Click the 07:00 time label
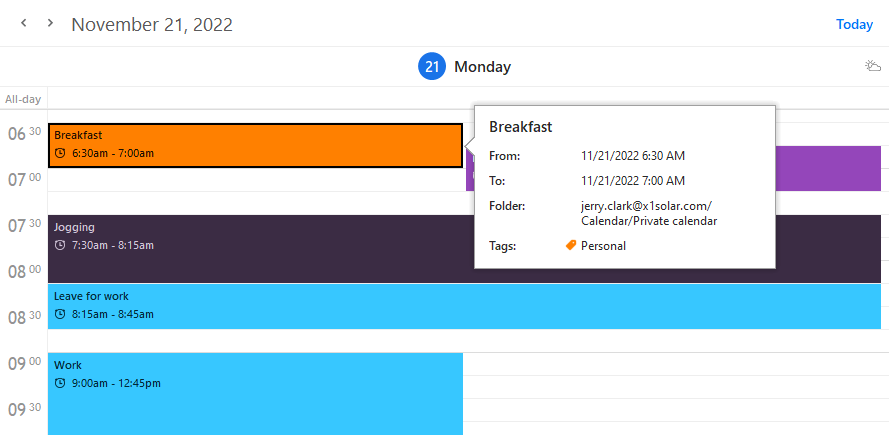Viewport: 889px width, 435px height. click(24, 180)
